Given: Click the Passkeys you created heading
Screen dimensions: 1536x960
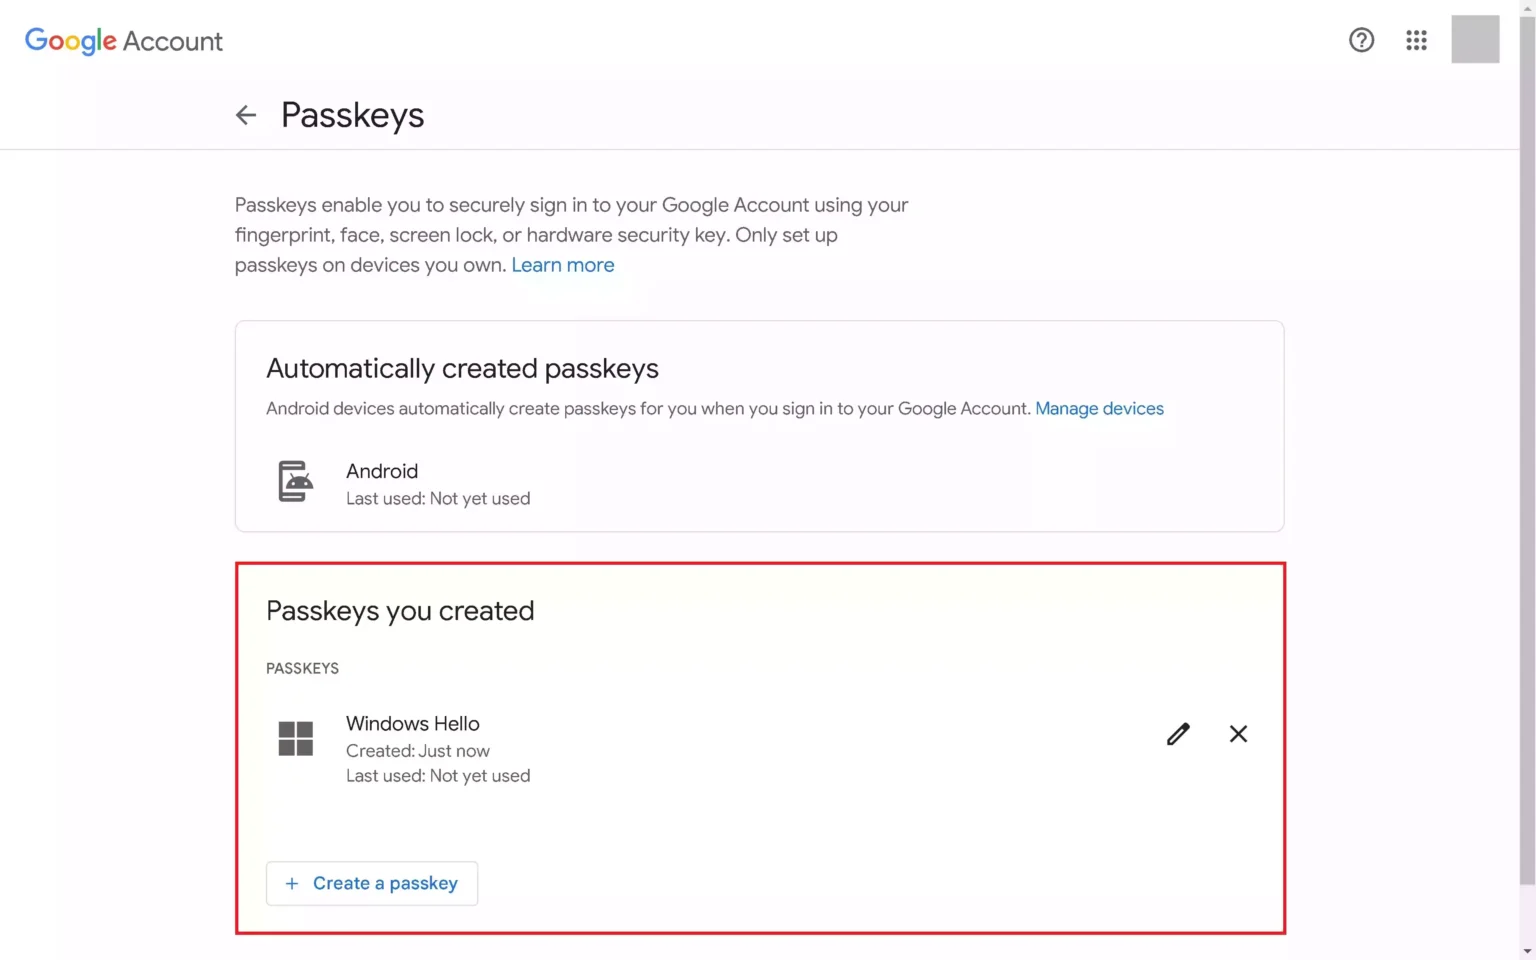Looking at the screenshot, I should click(400, 611).
